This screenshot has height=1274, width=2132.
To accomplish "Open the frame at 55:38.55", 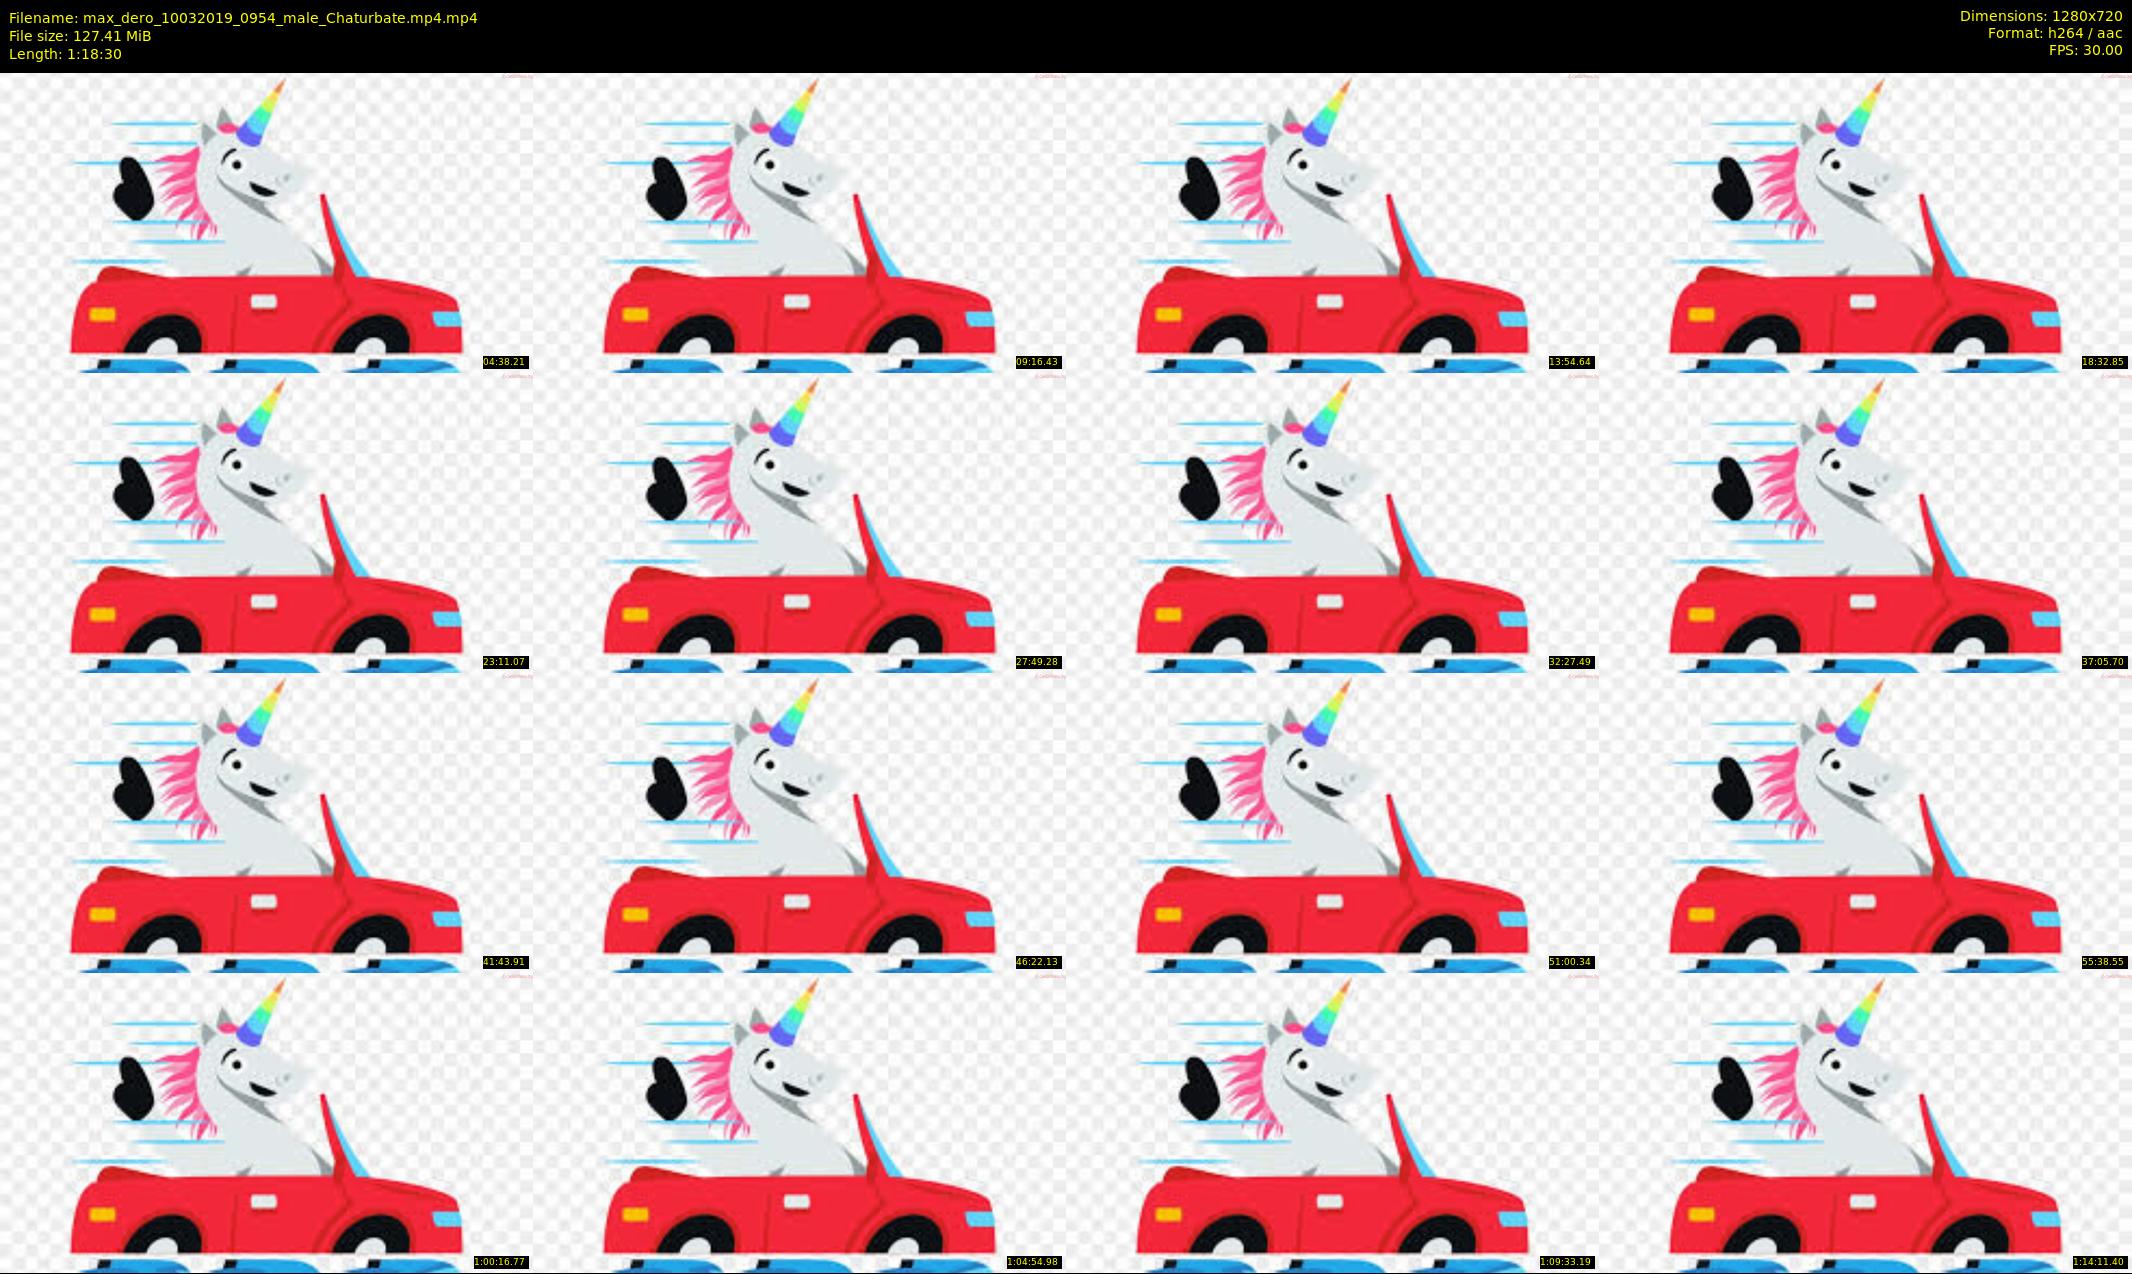I will 1865,822.
